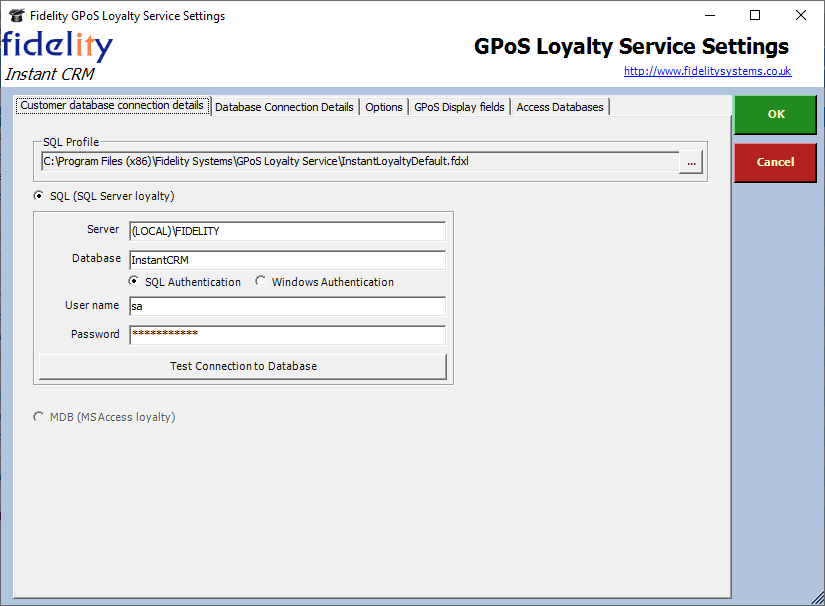Browse for SQL Profile with ellipsis button
Image resolution: width=825 pixels, height=606 pixels.
691,162
